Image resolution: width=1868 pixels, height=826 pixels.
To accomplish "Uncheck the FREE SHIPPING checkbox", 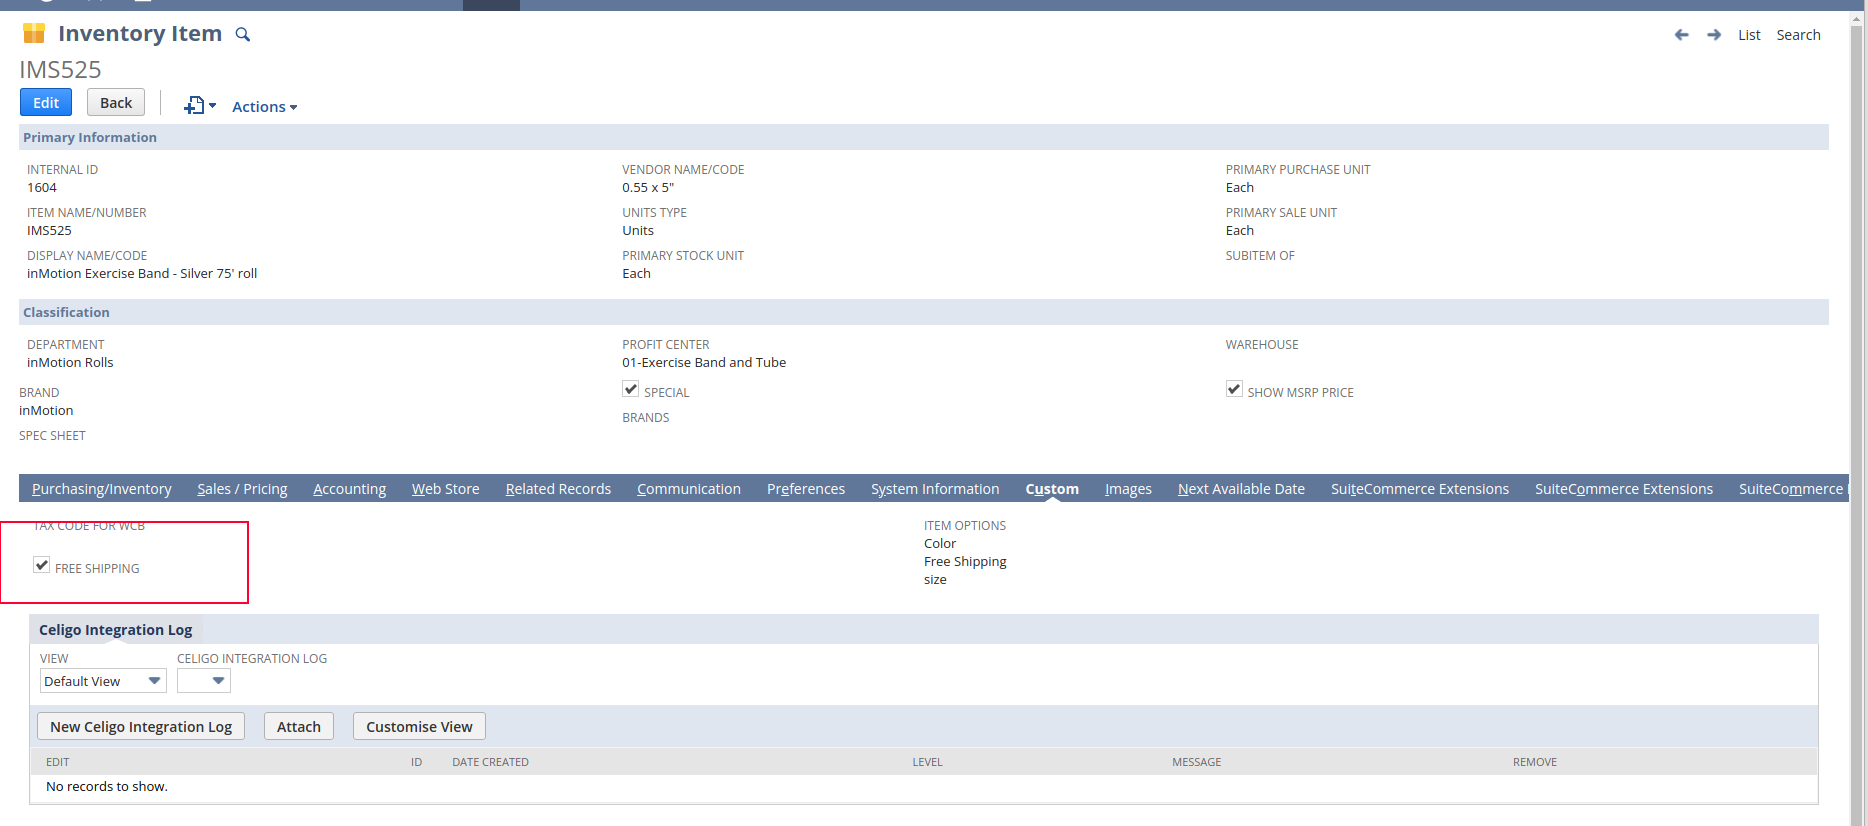I will pos(42,565).
